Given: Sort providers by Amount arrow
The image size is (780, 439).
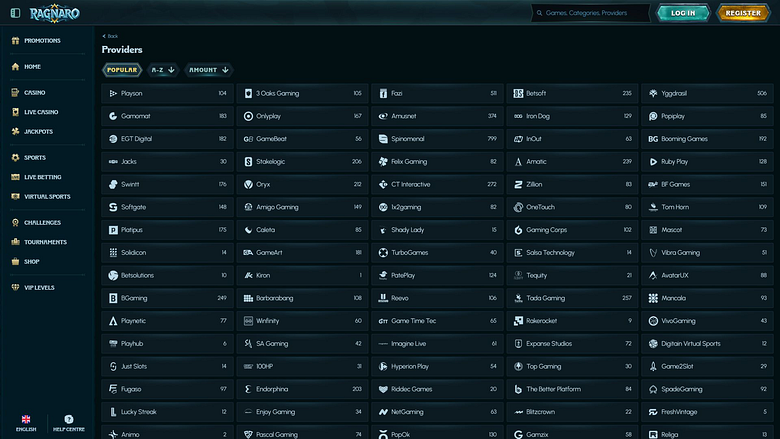Looking at the screenshot, I should pyautogui.click(x=225, y=70).
